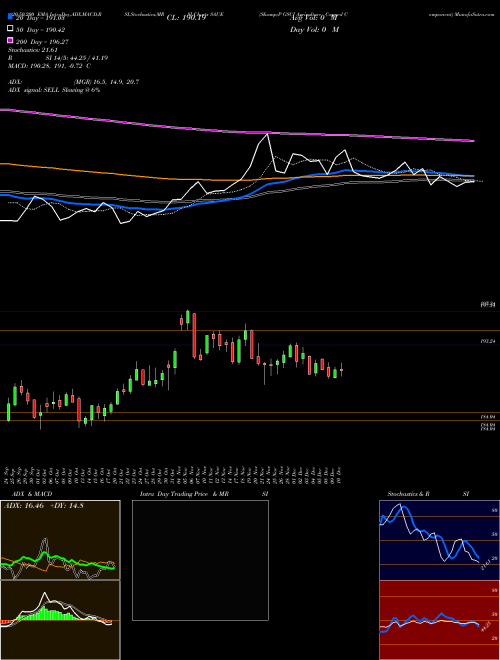500x660 pixels.
Task: Click the CL: 190.19 closing value
Action: 186,18
